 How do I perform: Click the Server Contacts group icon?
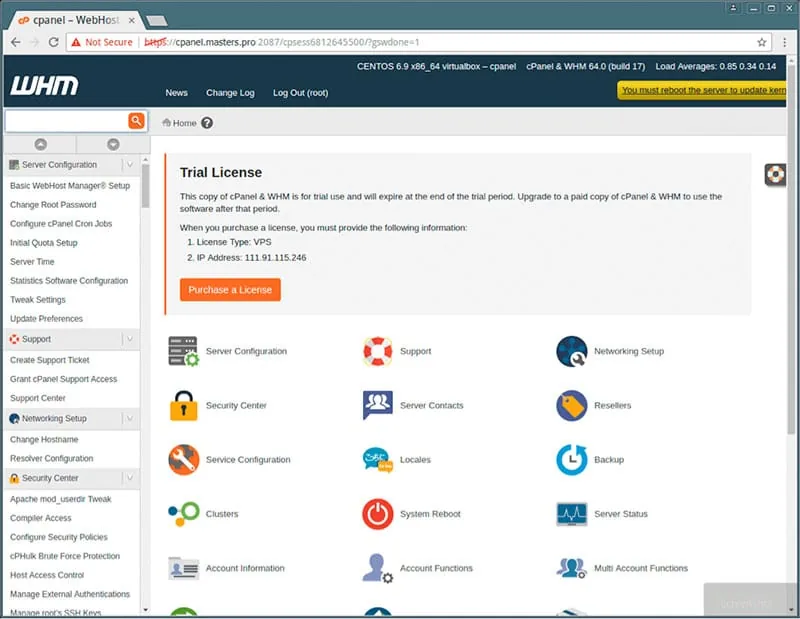tap(378, 405)
